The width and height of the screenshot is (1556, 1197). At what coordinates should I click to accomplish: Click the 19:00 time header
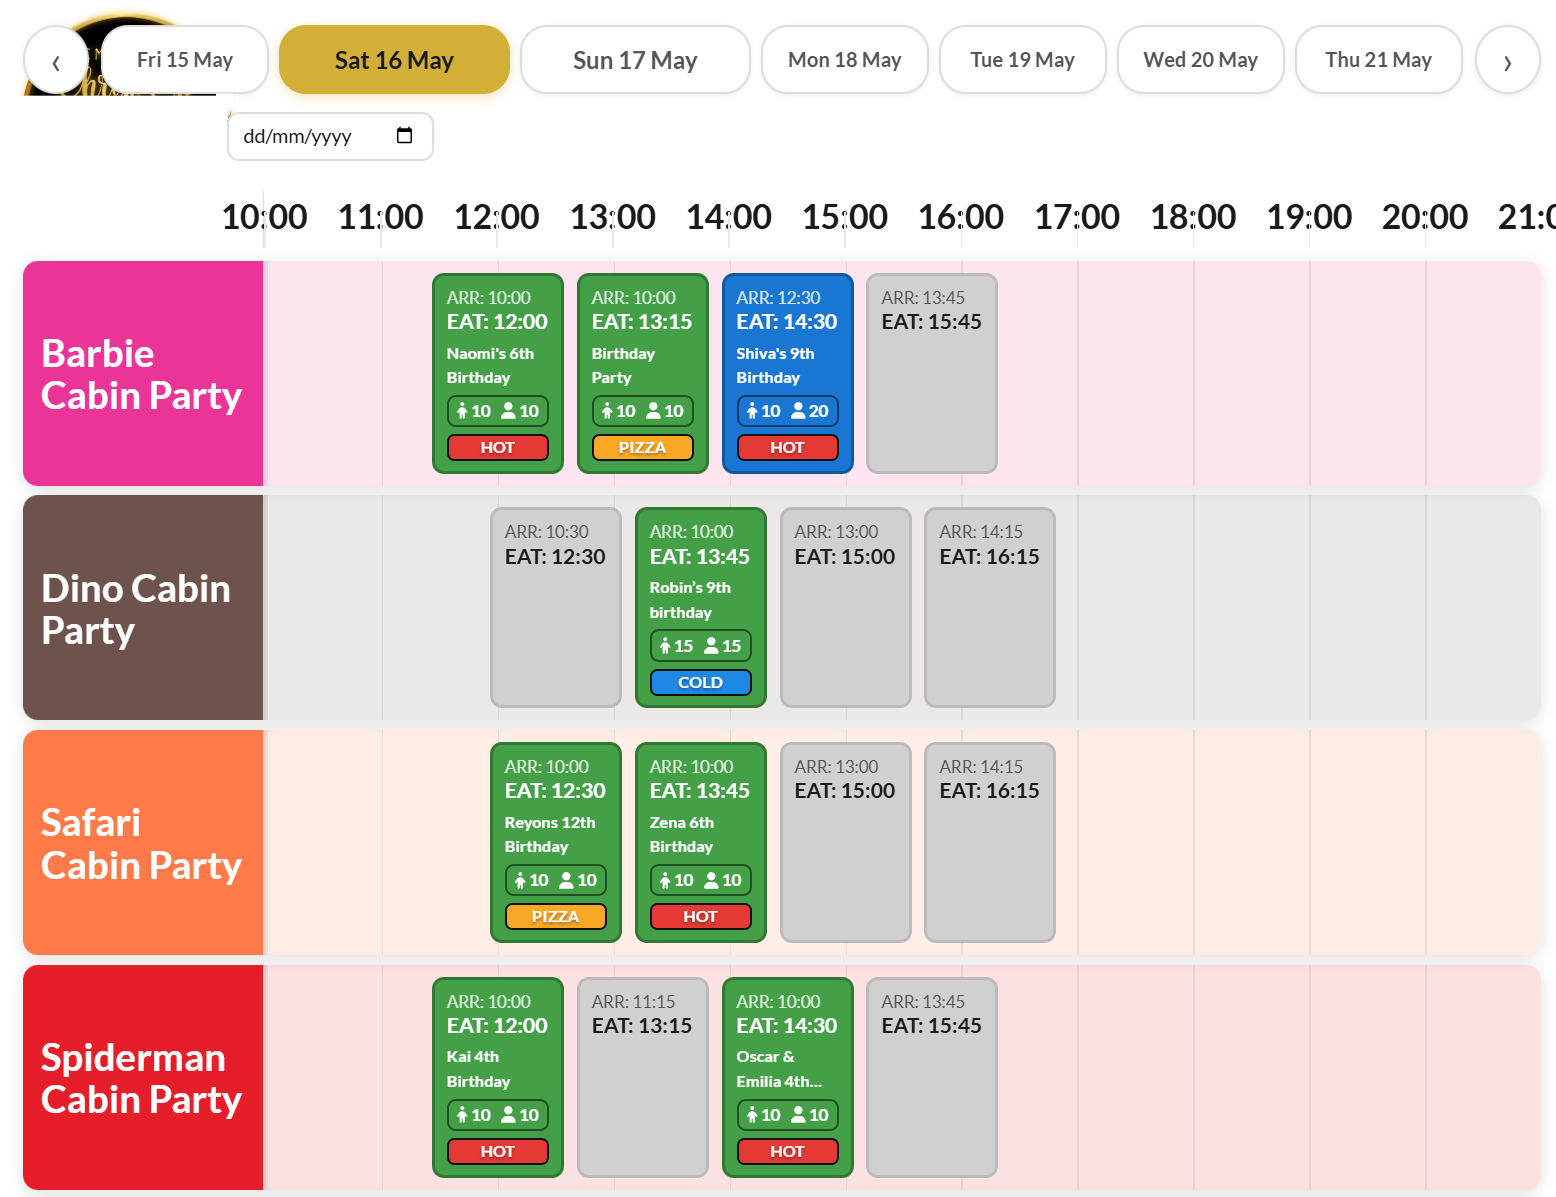1309,217
